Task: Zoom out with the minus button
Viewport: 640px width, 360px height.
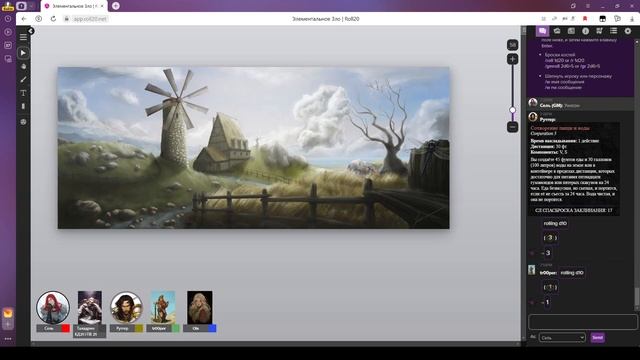Action: click(513, 127)
